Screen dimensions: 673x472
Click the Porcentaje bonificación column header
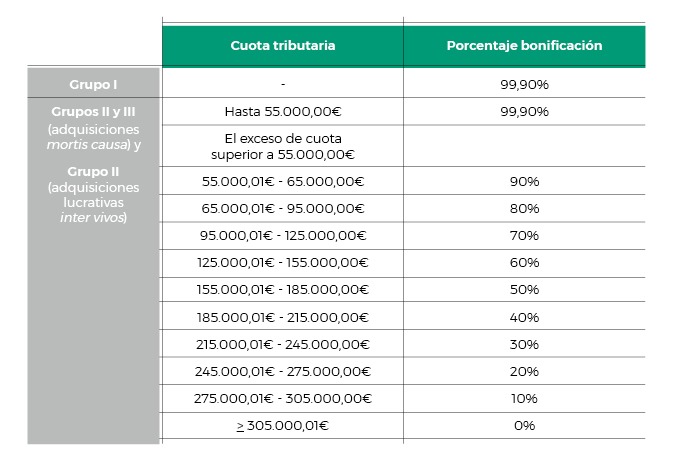pyautogui.click(x=524, y=46)
